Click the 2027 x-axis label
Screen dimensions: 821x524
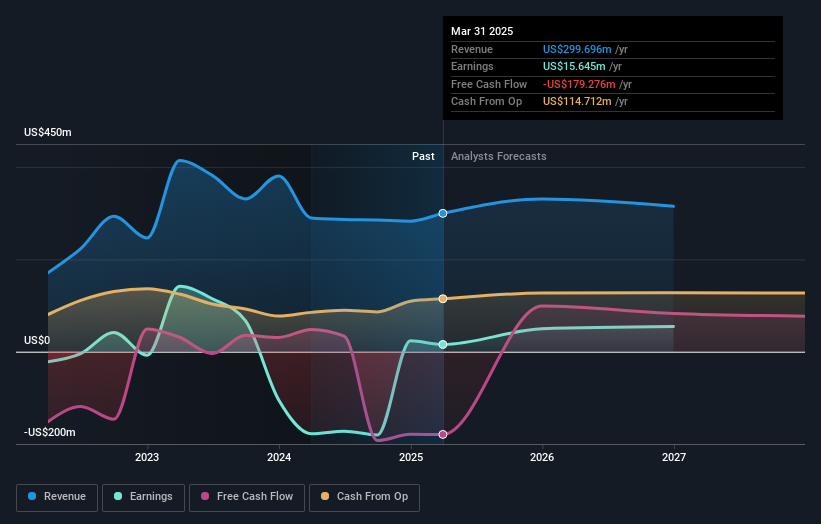click(674, 458)
